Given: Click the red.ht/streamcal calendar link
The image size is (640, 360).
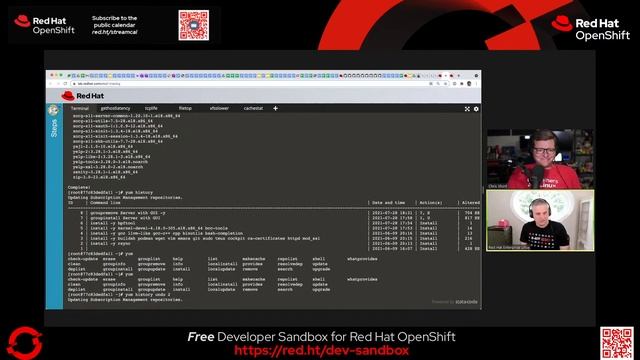Looking at the screenshot, I should click(x=114, y=32).
